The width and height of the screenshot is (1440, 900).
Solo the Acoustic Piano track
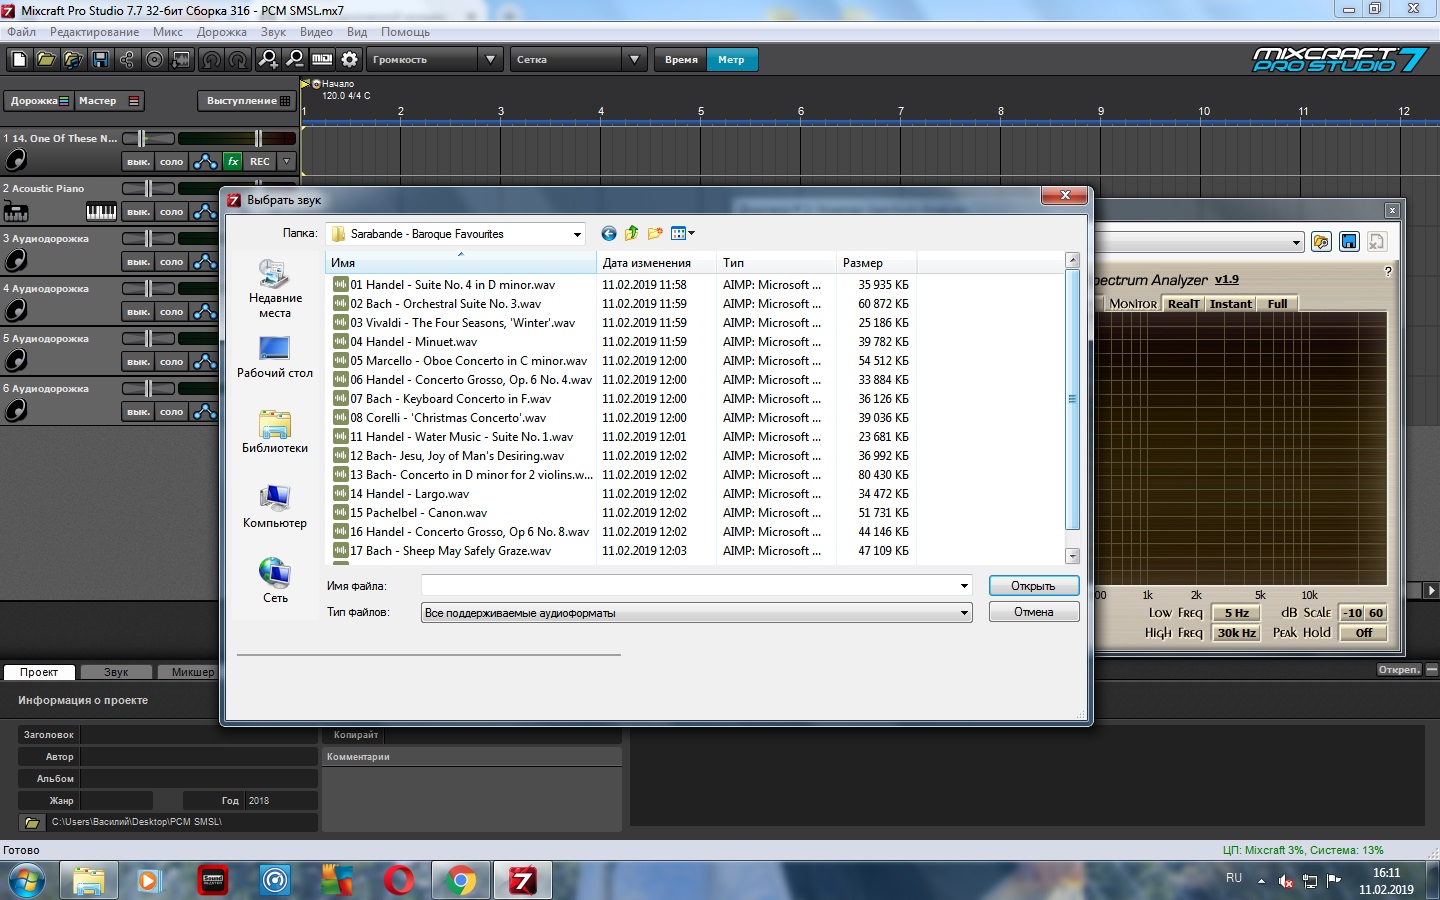coord(172,211)
